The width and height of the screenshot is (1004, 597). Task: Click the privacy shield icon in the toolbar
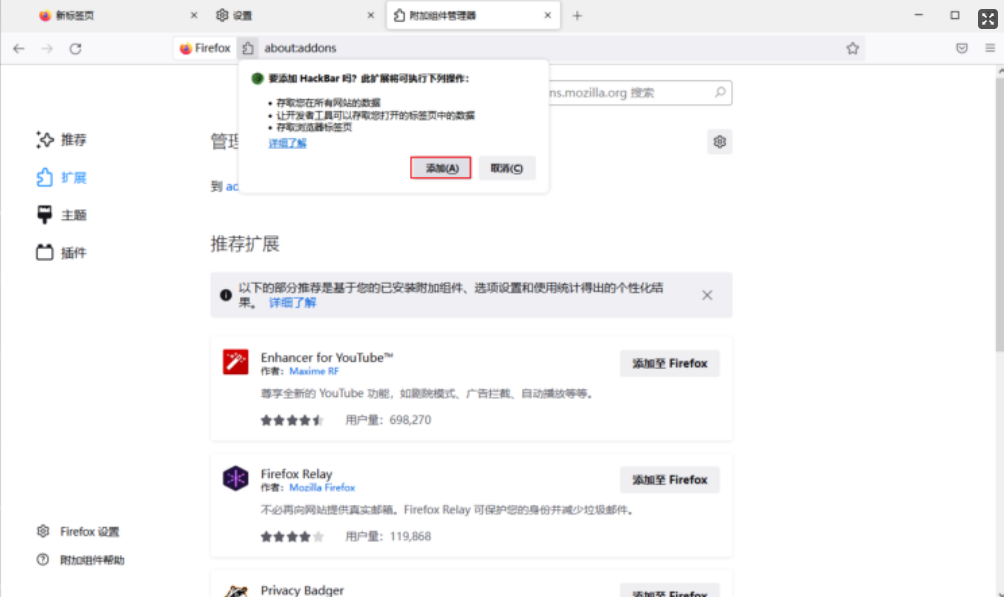pos(962,47)
